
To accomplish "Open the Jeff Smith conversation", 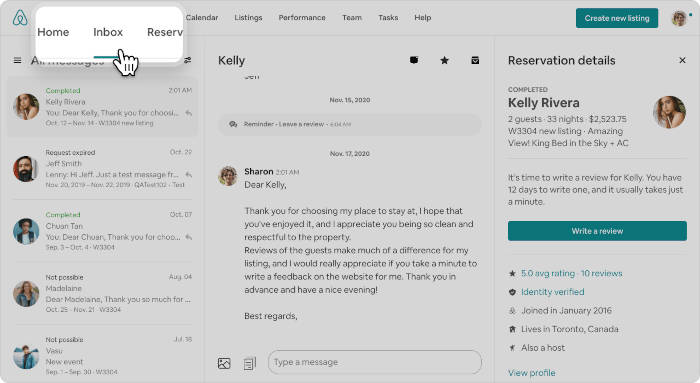I will point(102,168).
